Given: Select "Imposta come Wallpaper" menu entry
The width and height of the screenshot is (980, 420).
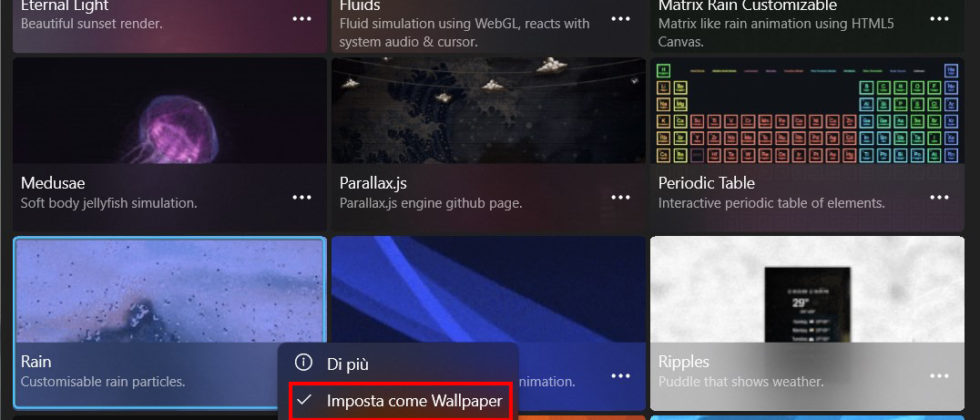Looking at the screenshot, I should 398,401.
